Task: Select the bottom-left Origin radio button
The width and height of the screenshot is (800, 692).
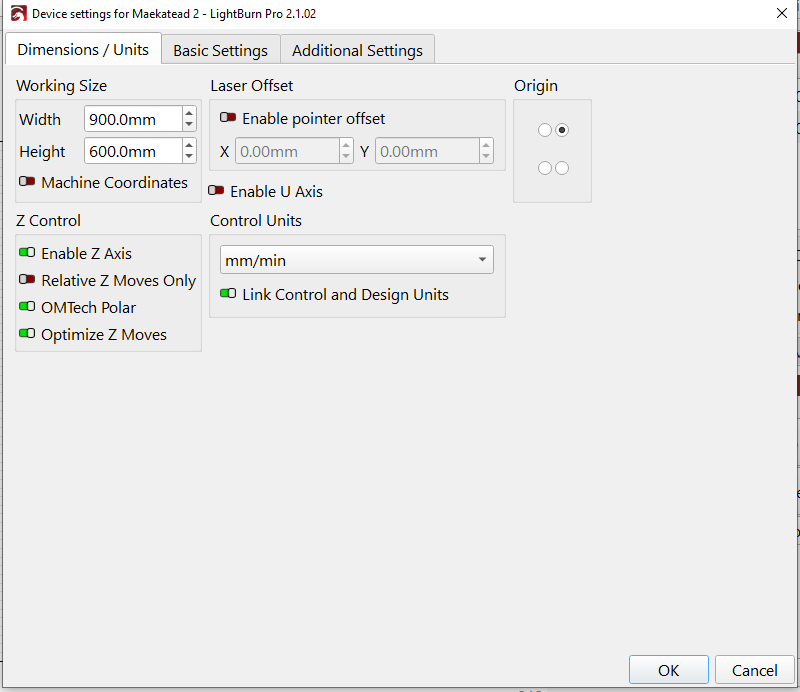Action: coord(545,168)
